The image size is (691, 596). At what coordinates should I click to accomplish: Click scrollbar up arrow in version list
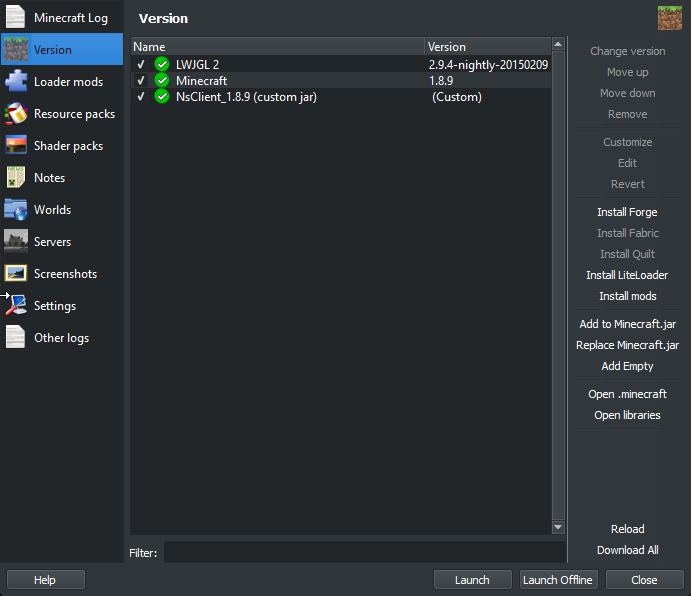click(558, 44)
